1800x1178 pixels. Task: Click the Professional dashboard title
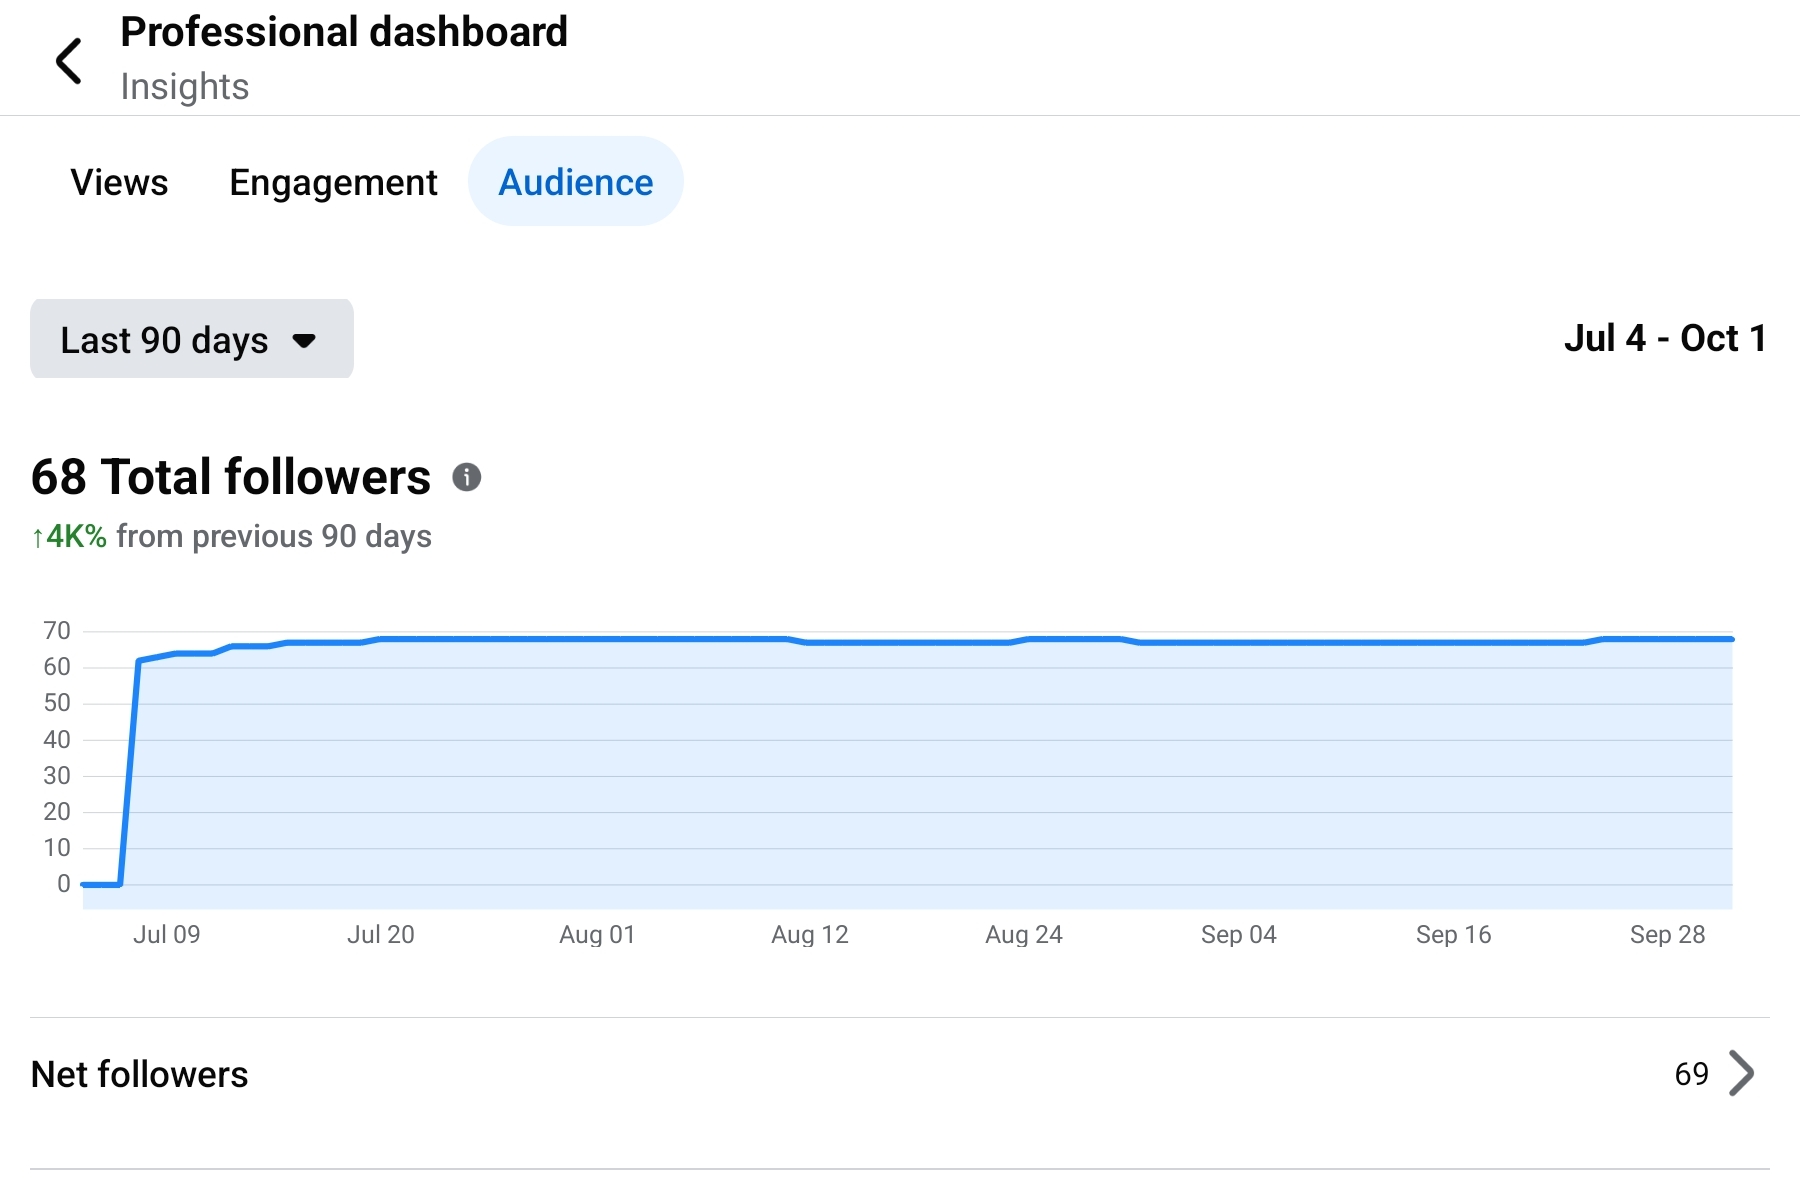344,32
